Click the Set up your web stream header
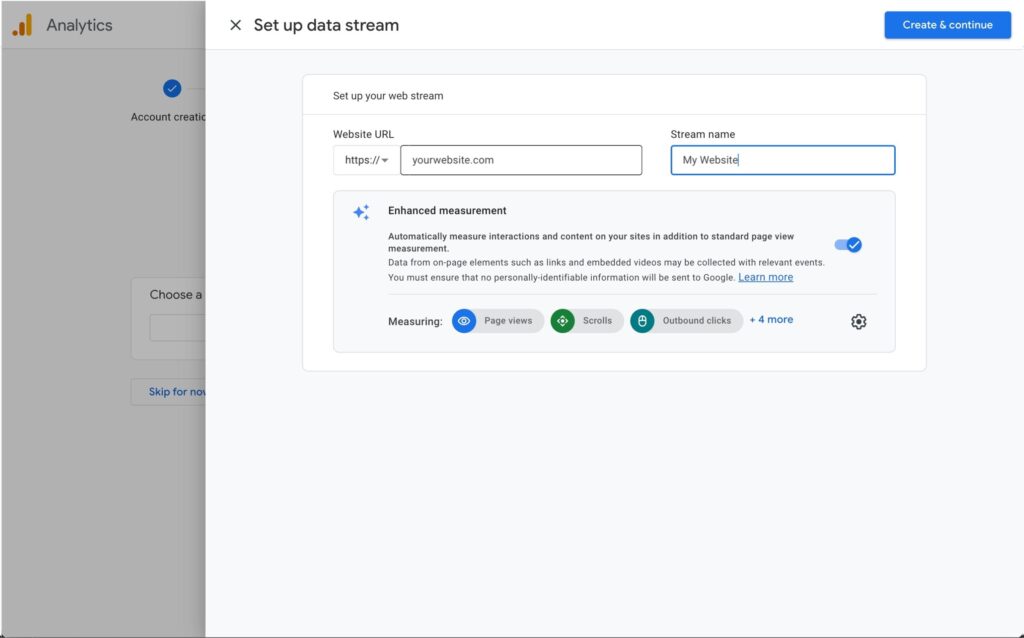Image resolution: width=1024 pixels, height=638 pixels. coord(388,96)
